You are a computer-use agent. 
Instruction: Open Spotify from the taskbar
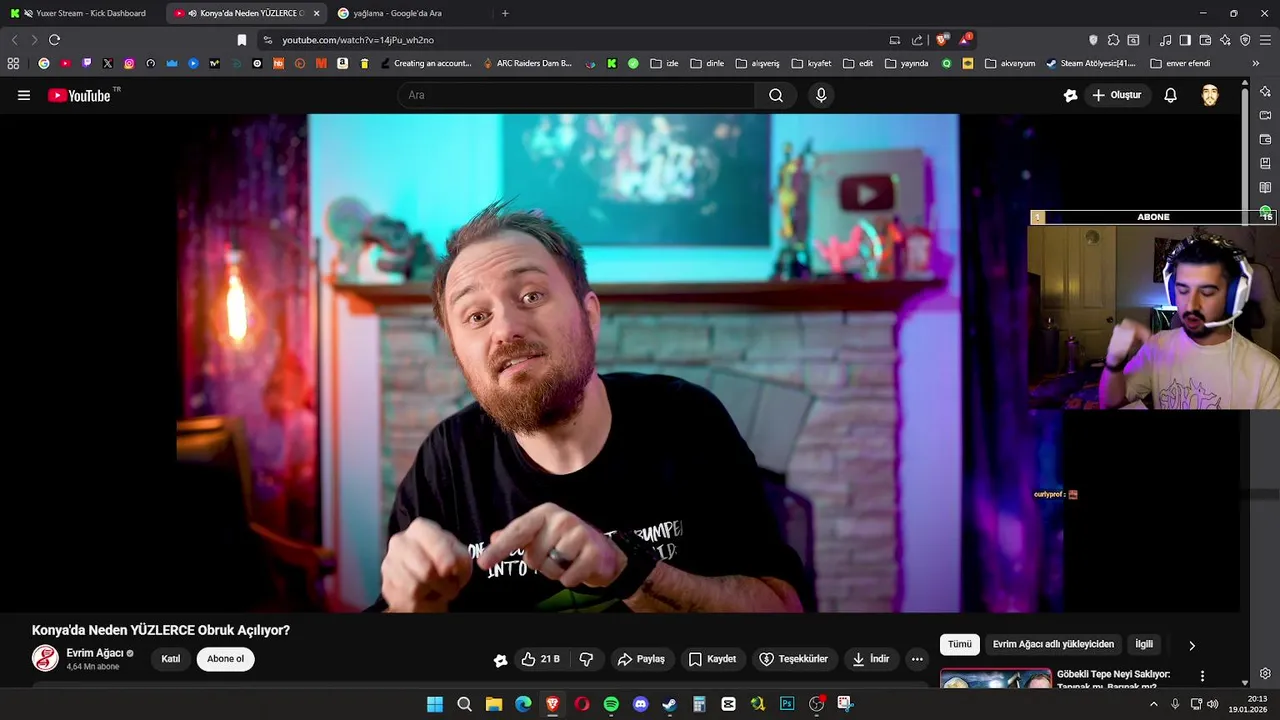click(x=611, y=704)
